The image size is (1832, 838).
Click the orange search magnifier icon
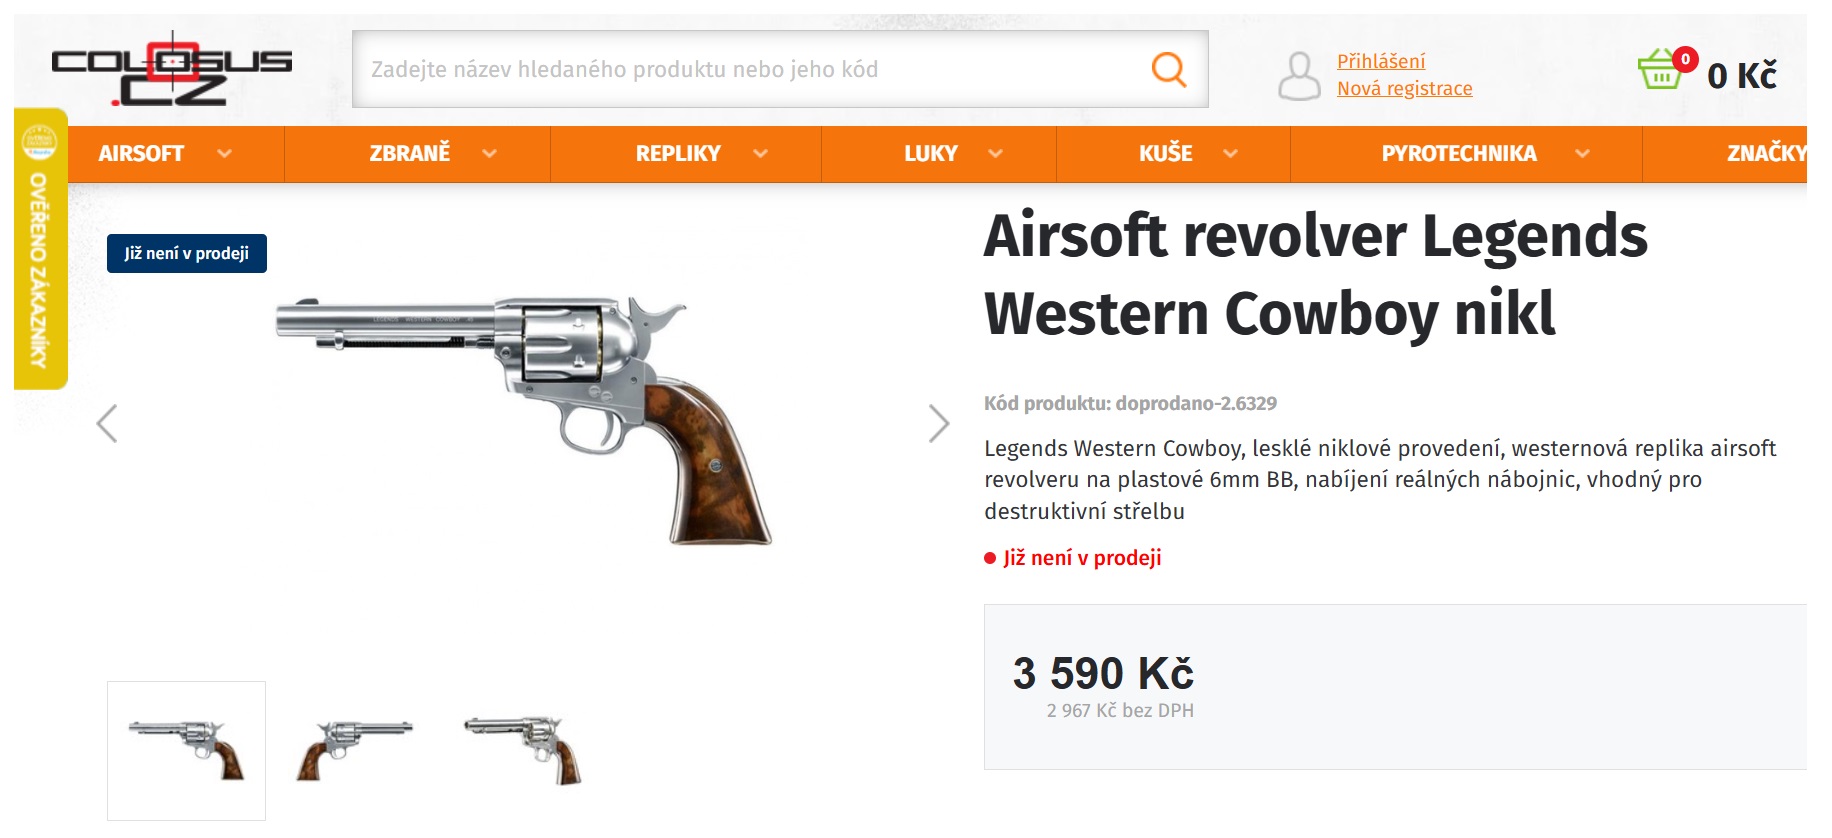1168,69
